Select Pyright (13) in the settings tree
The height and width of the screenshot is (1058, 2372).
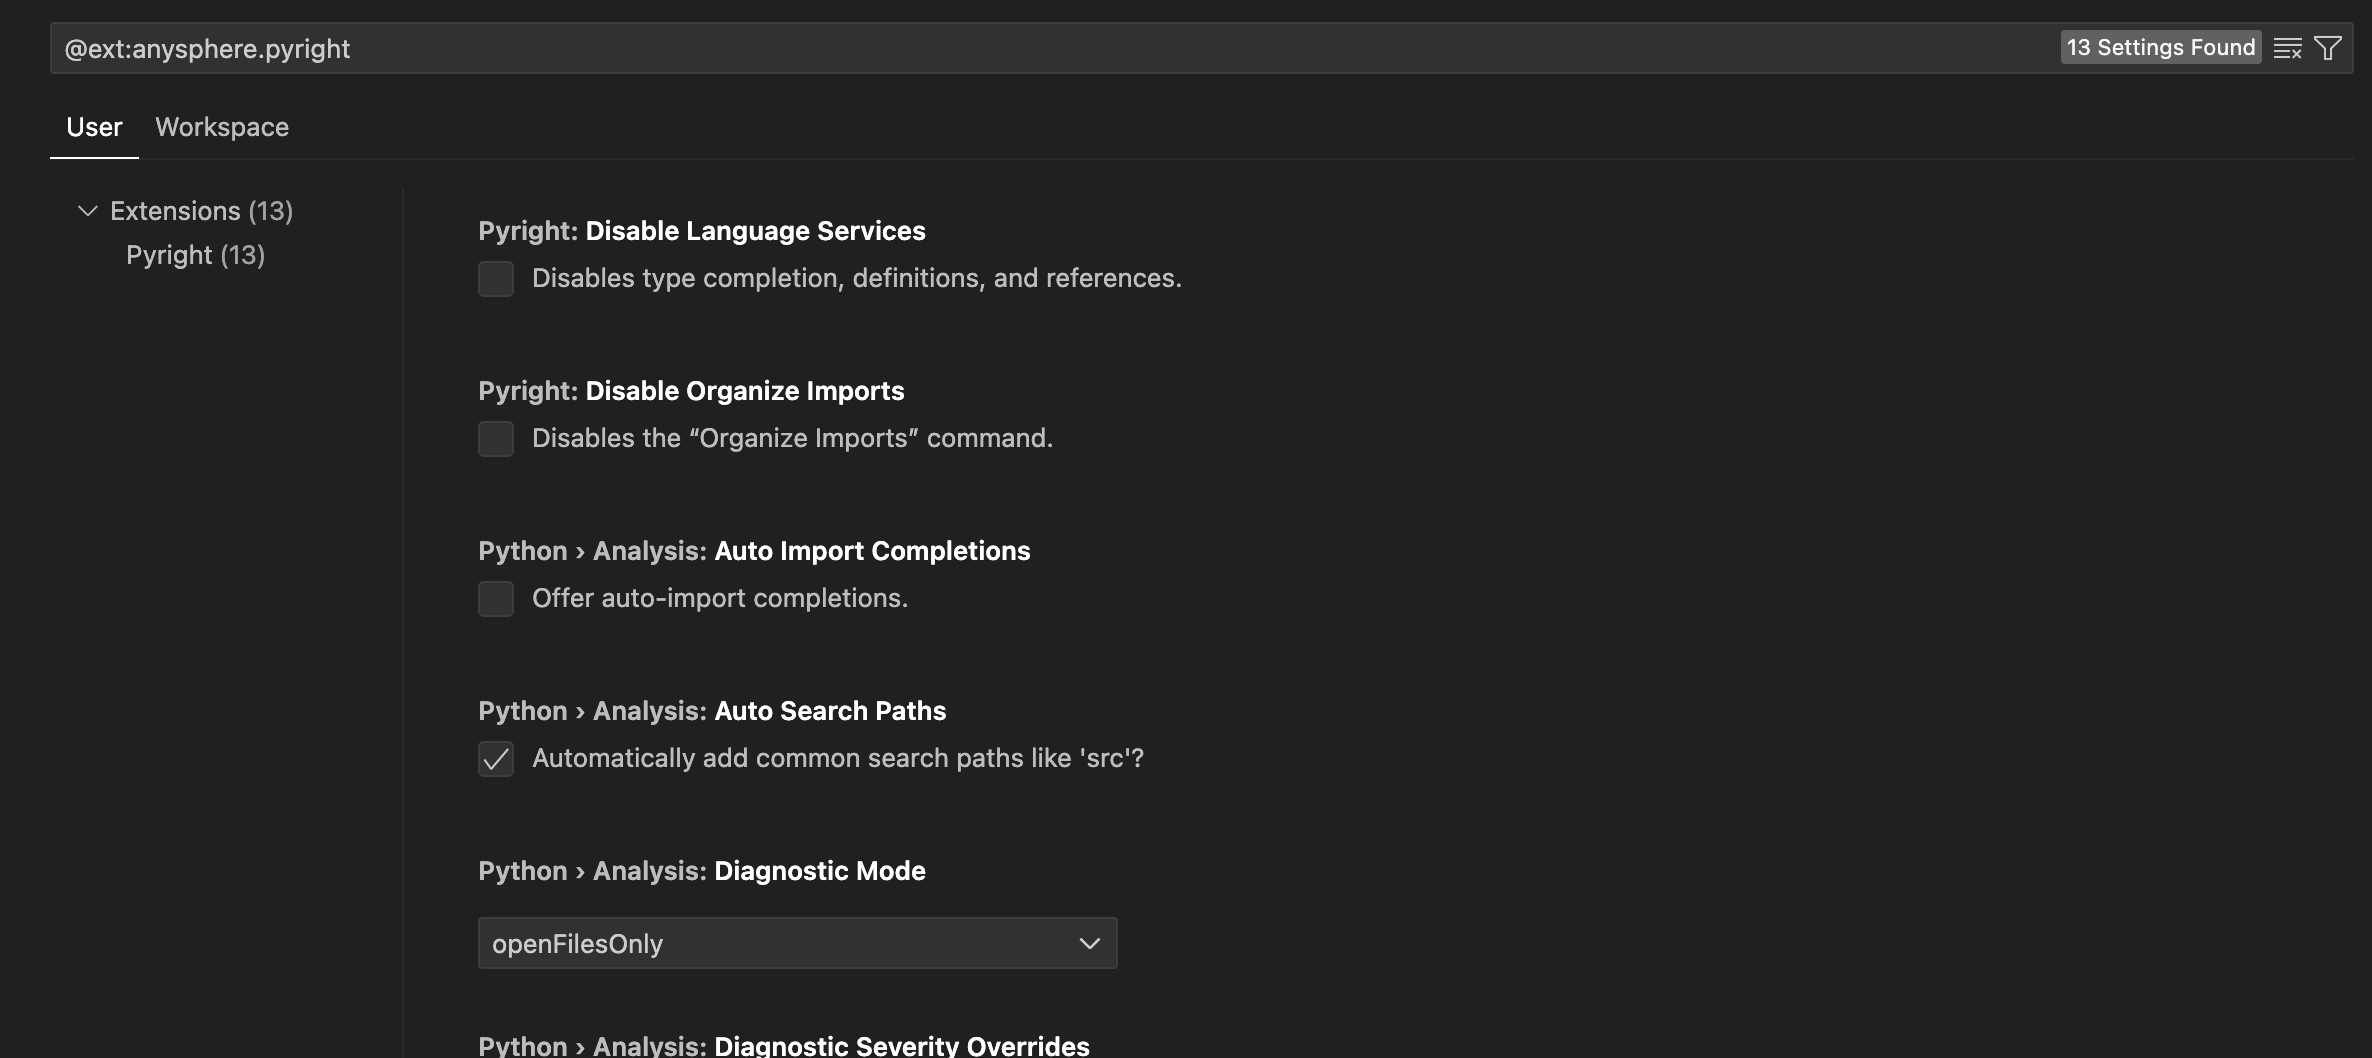click(x=195, y=255)
